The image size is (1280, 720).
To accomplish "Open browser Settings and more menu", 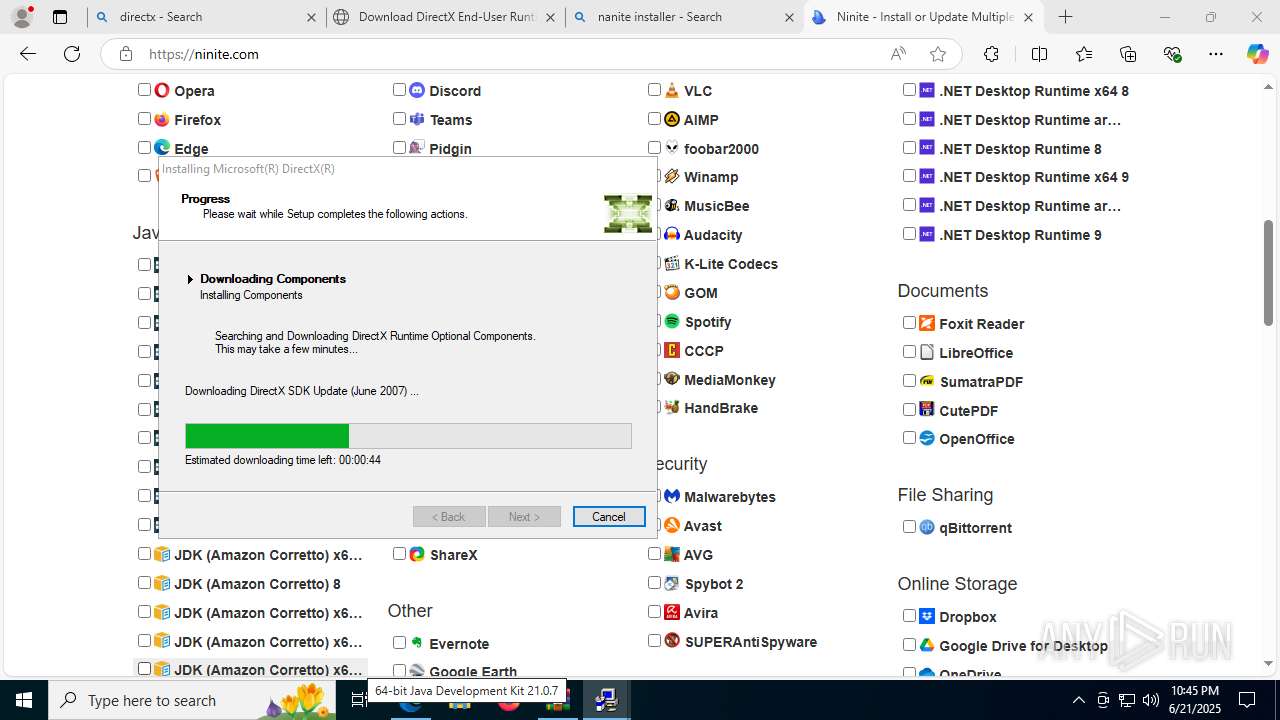I will tap(1216, 54).
